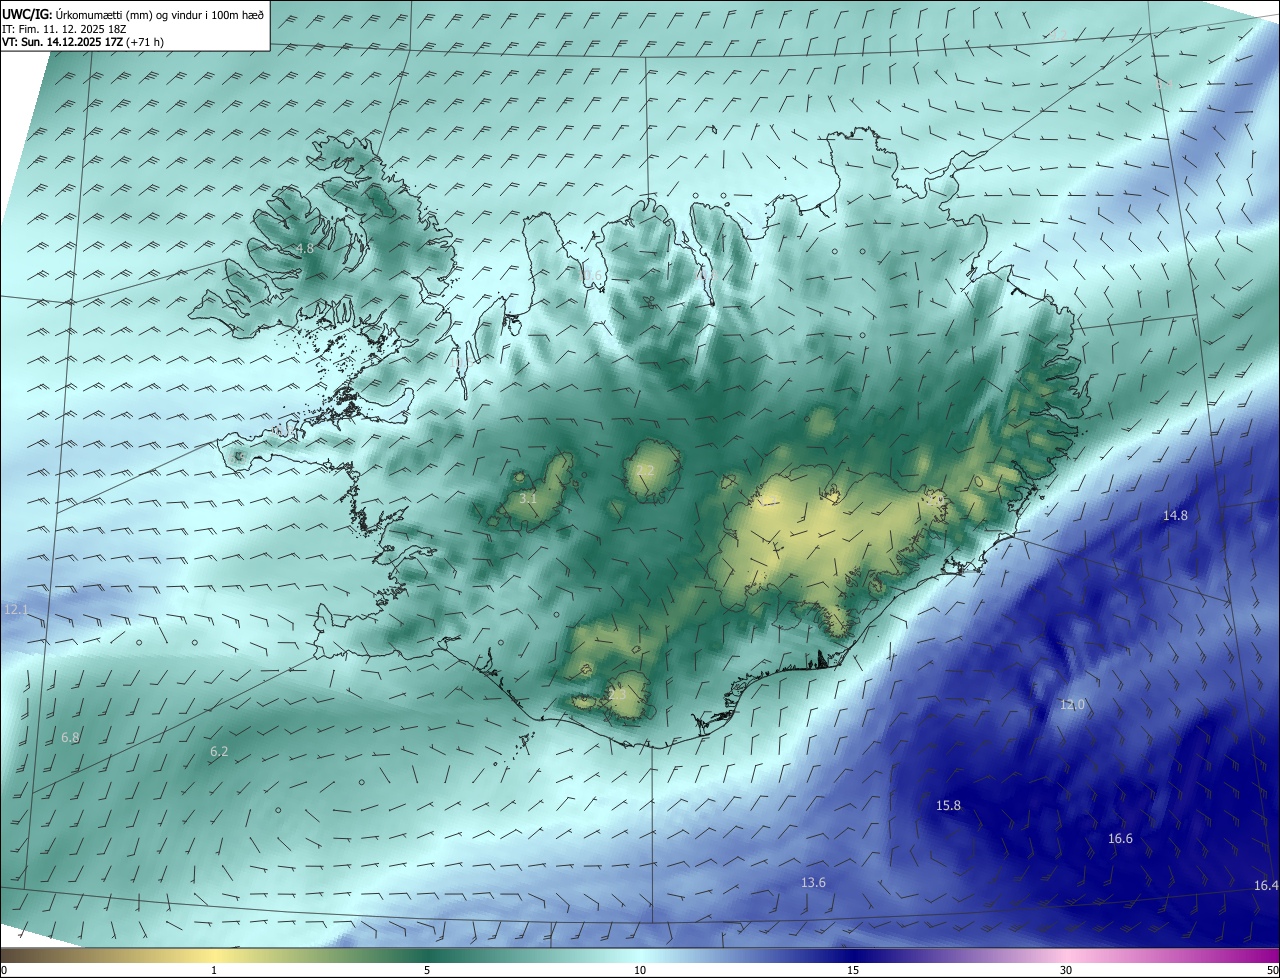Click the 16.4 value label on the map
The width and height of the screenshot is (1280, 978).
tap(1266, 885)
